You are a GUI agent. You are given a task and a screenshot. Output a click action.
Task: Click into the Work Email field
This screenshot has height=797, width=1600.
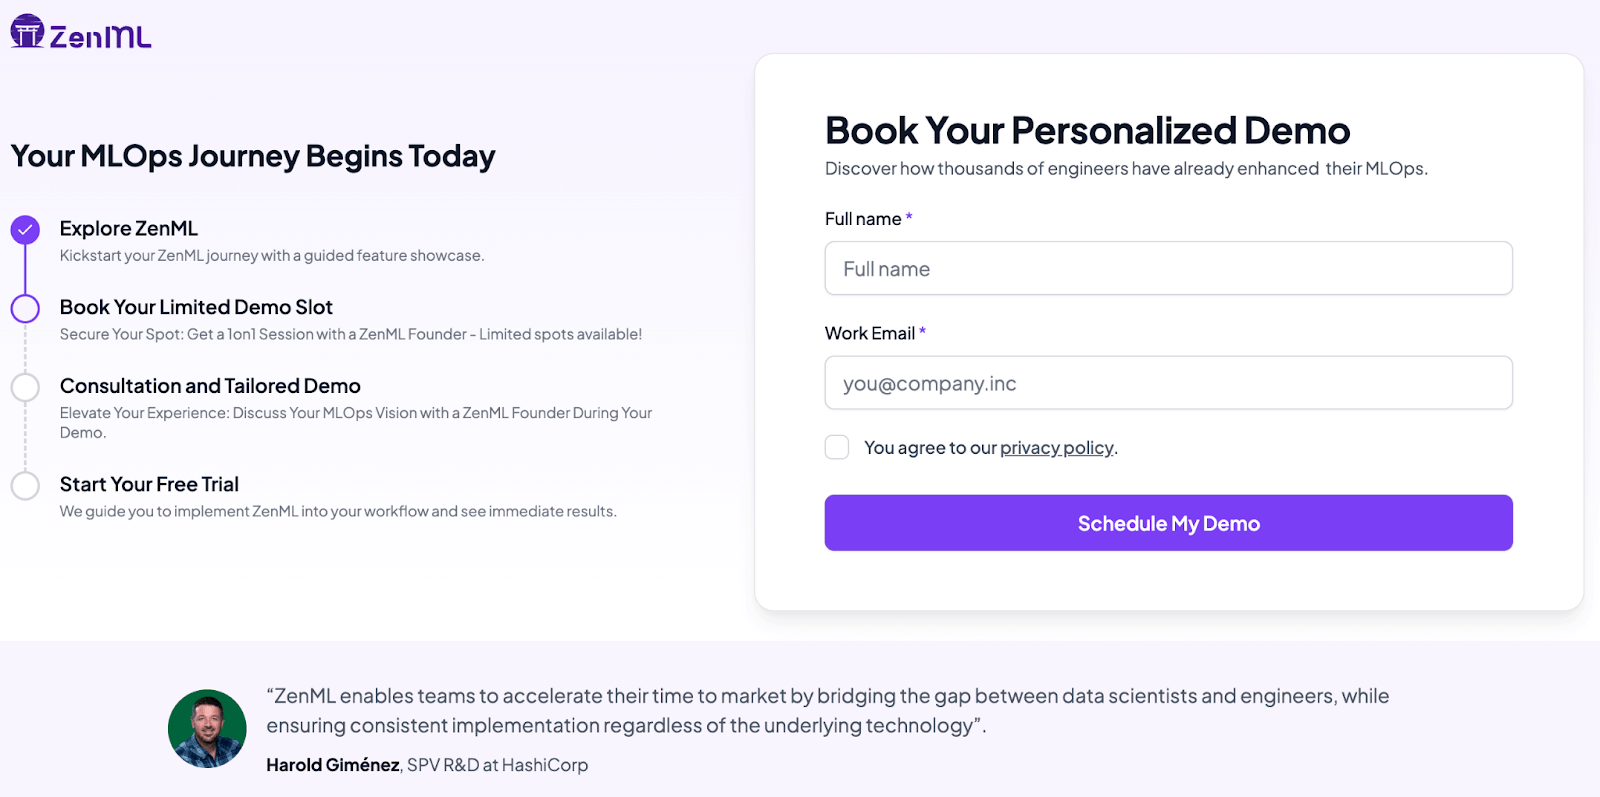pos(1168,383)
